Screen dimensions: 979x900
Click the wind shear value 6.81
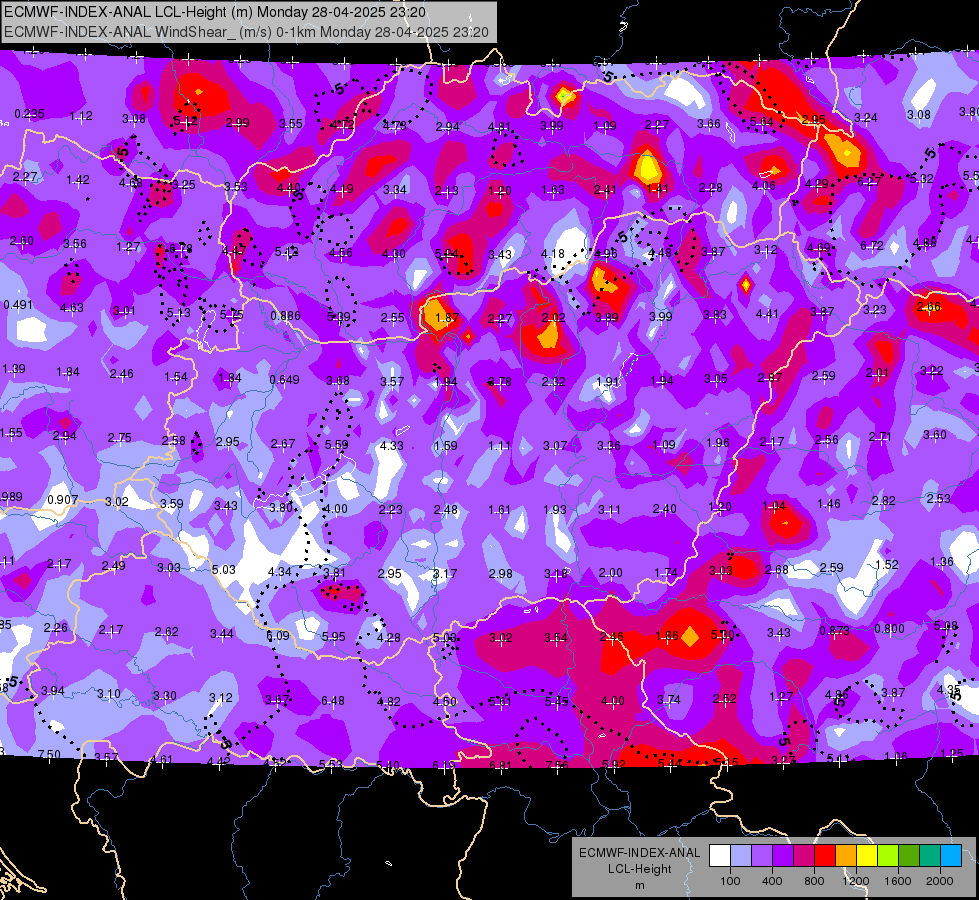[x=501, y=765]
